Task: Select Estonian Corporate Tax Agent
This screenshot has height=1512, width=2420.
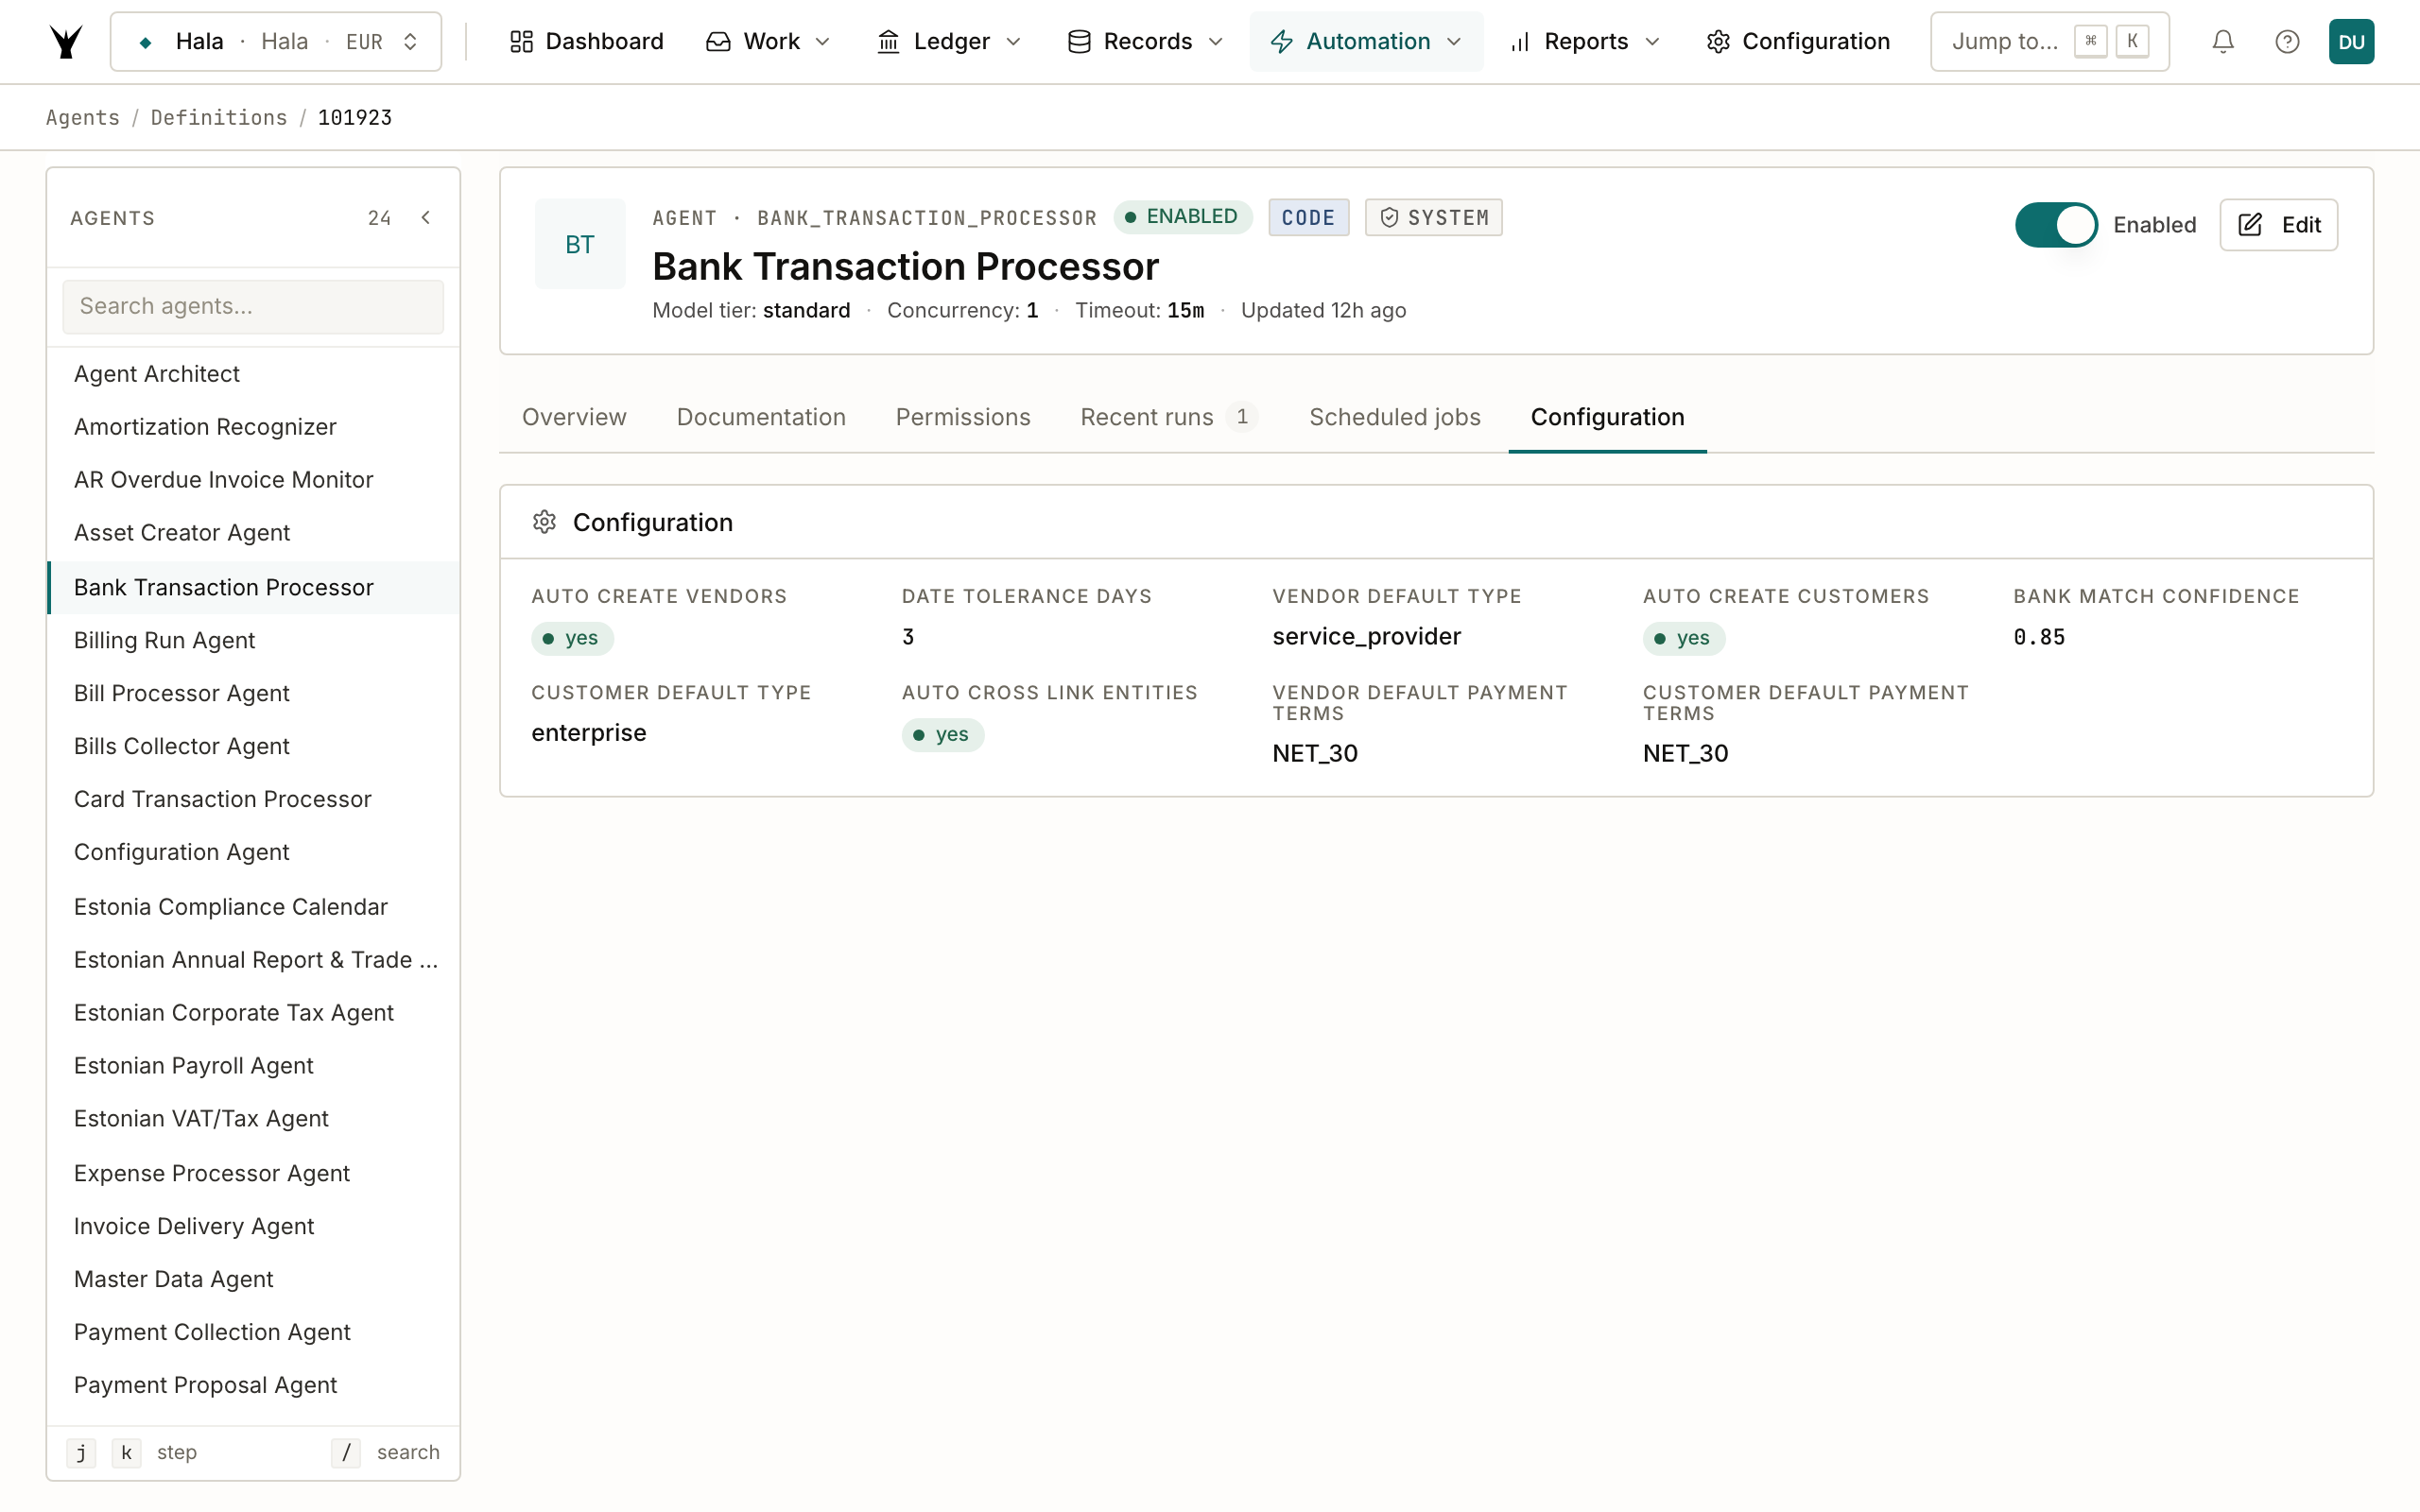Action: (x=253, y=1012)
